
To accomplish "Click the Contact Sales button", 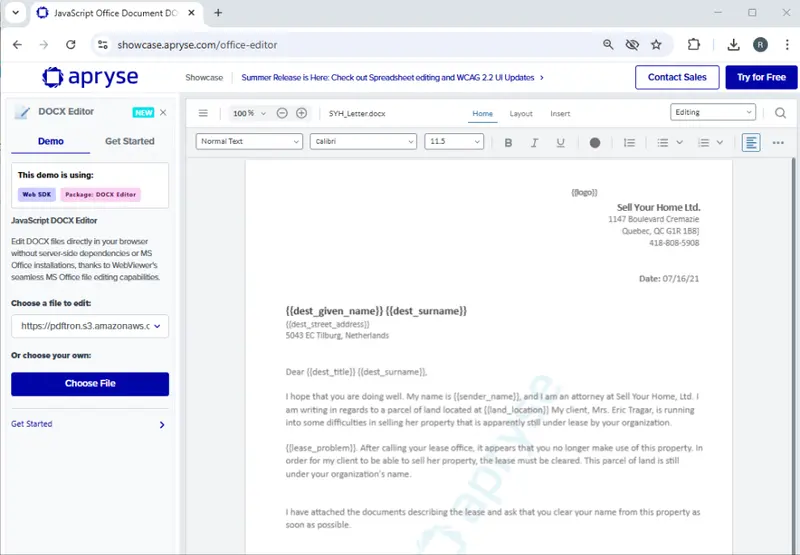I will tap(677, 77).
